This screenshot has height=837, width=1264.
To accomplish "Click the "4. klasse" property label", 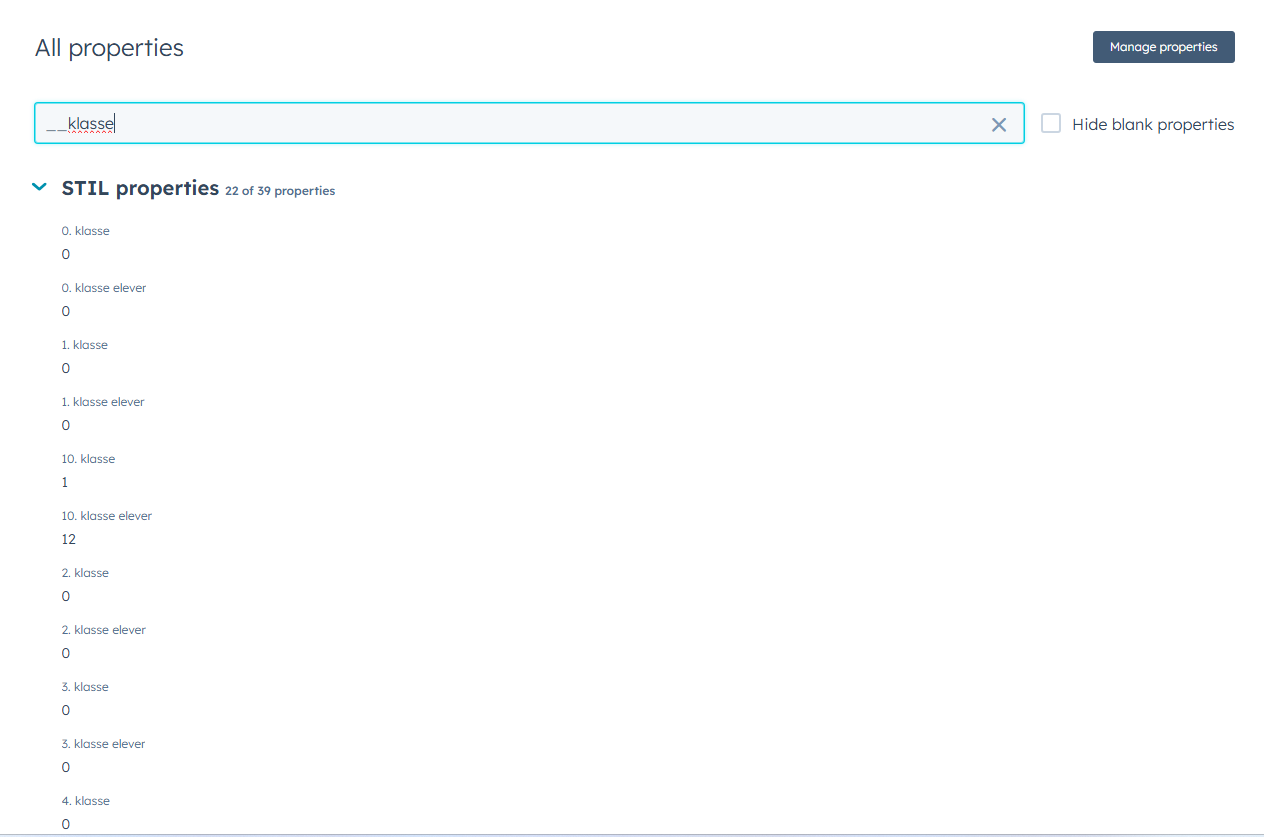I will point(86,801).
